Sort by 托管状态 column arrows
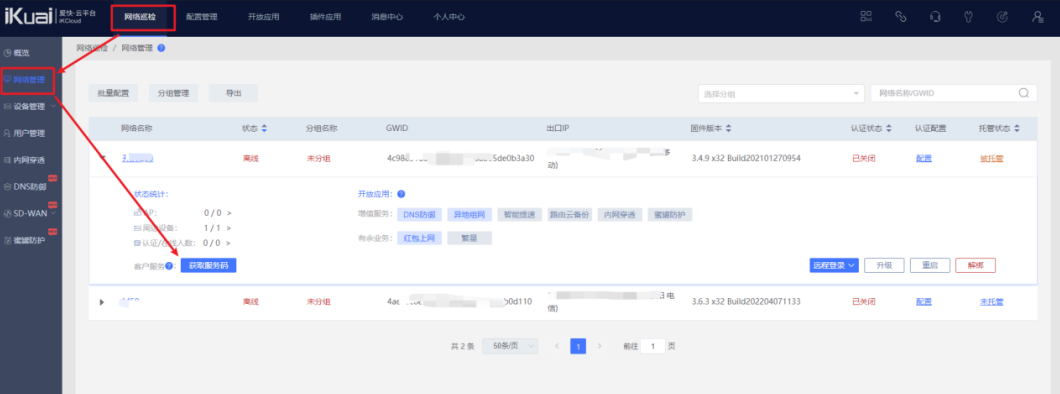The image size is (1060, 394). point(1017,128)
